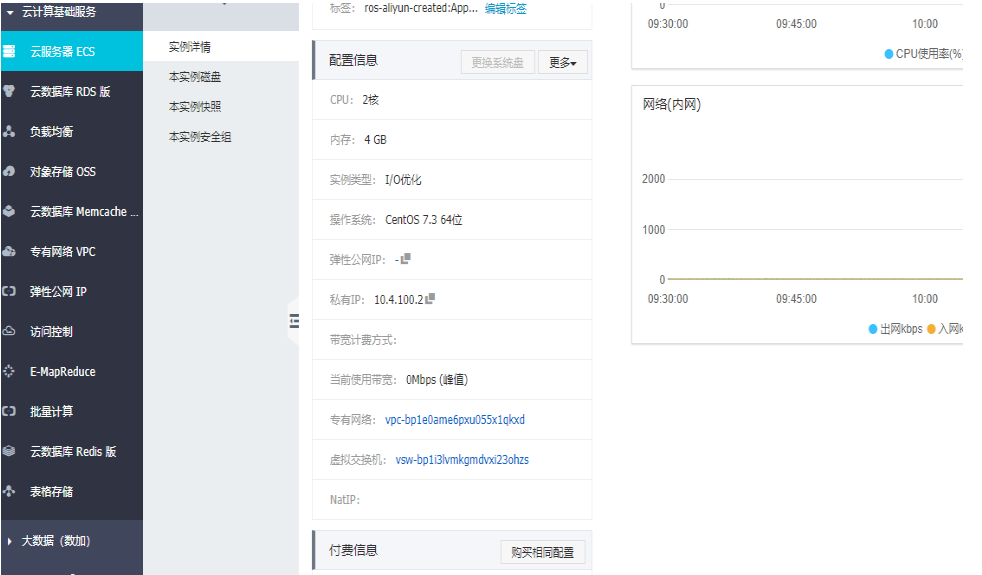Copy the private IP 10.4.100.2
Viewport: 982px width, 575px height.
(x=430, y=299)
